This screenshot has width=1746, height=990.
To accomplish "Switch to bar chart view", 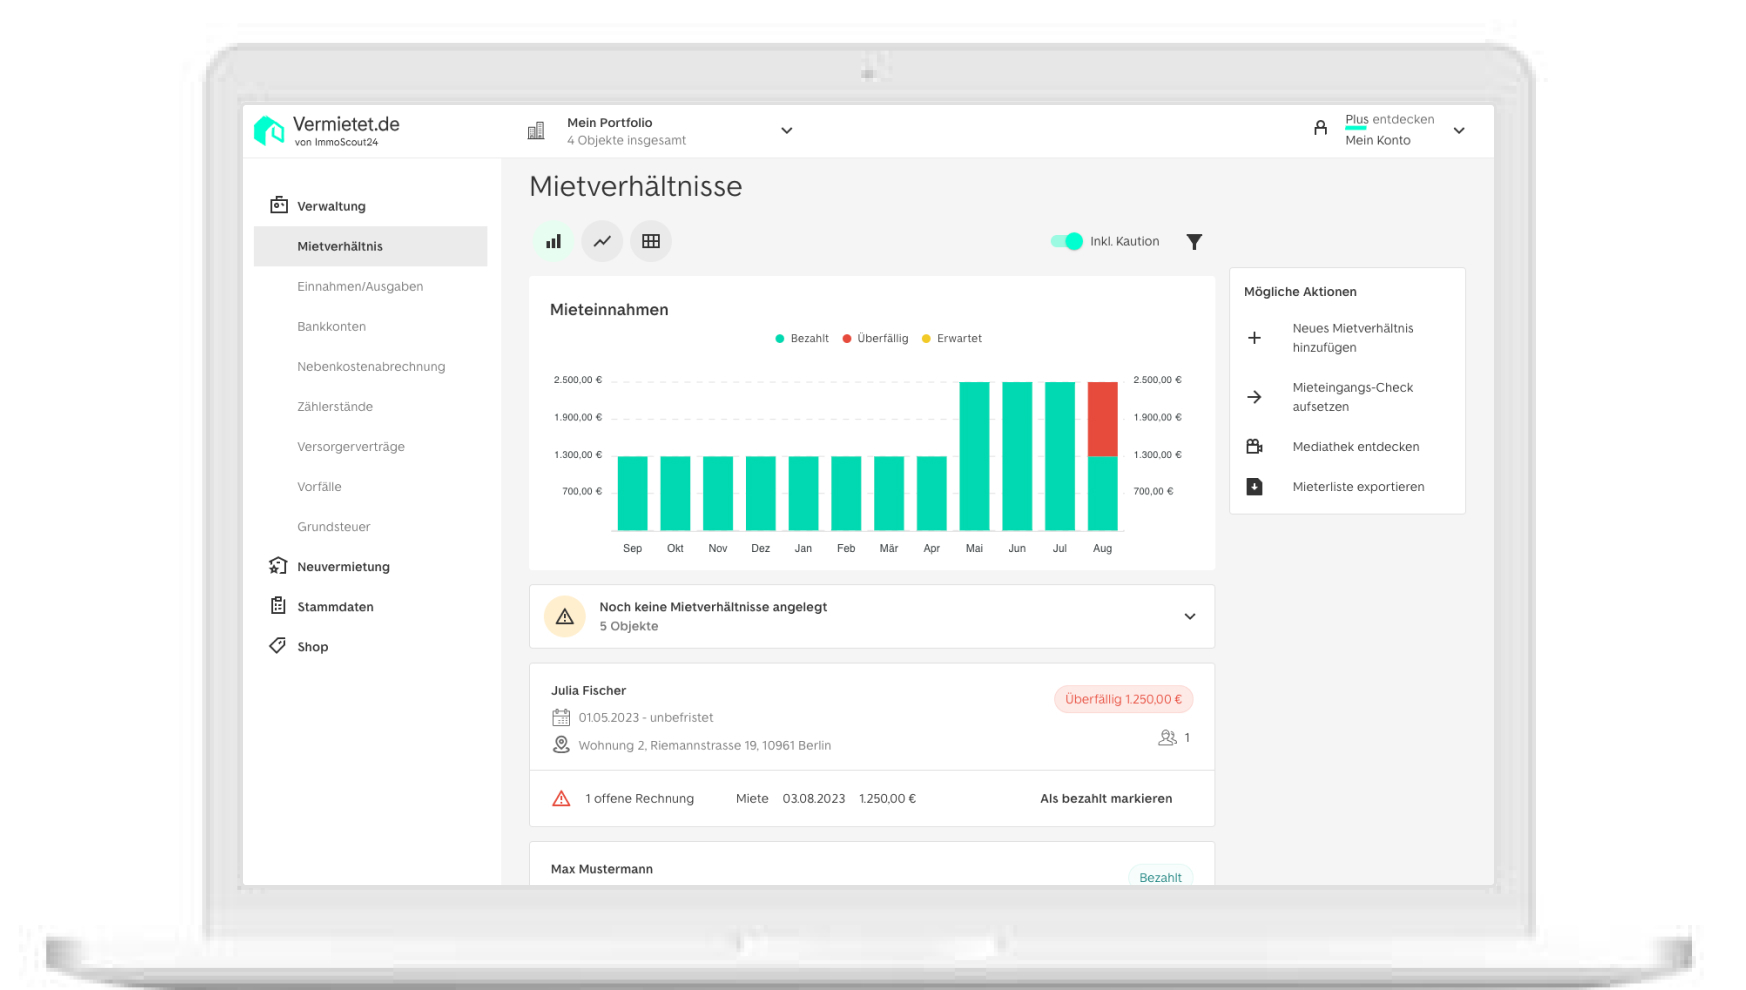I will click(x=553, y=241).
